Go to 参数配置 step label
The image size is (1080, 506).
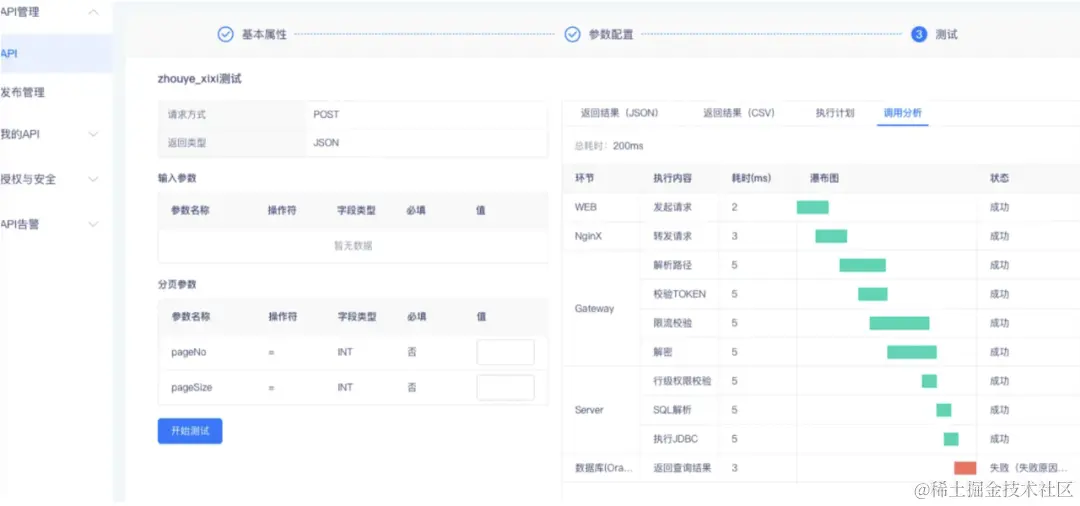[x=611, y=34]
